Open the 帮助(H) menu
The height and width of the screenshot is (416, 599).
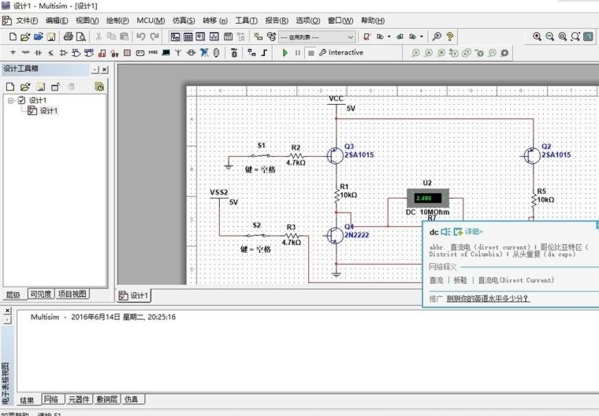click(x=372, y=20)
